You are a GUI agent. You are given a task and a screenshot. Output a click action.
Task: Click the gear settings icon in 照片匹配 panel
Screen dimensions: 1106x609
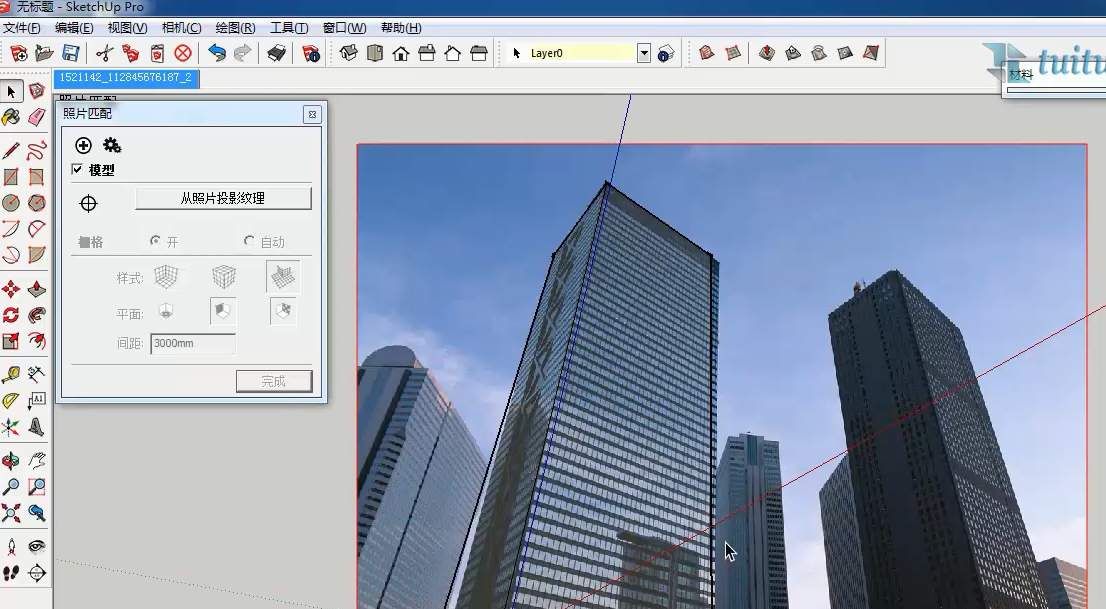click(112, 146)
